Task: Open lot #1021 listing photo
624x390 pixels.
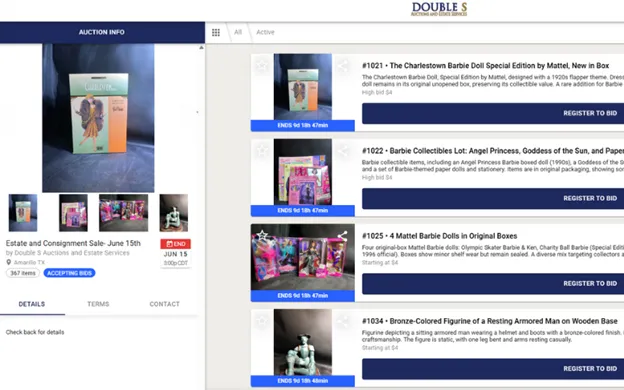Action: (303, 87)
